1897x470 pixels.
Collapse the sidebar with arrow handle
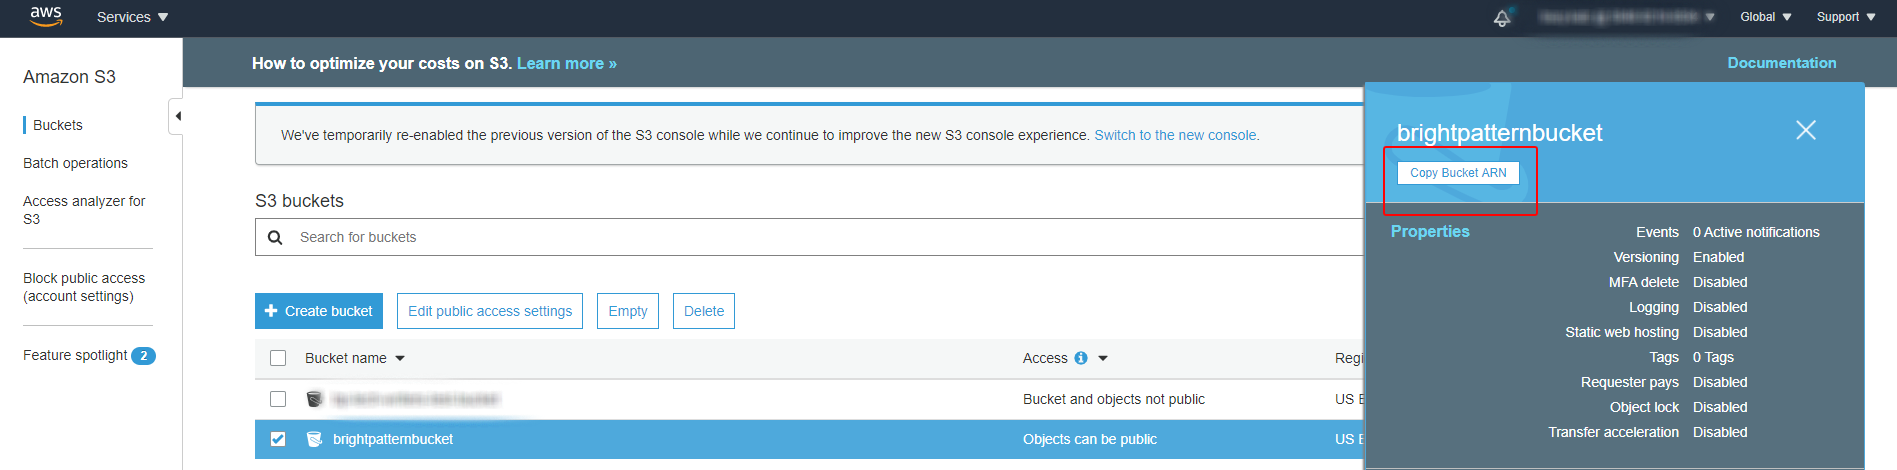tap(176, 116)
